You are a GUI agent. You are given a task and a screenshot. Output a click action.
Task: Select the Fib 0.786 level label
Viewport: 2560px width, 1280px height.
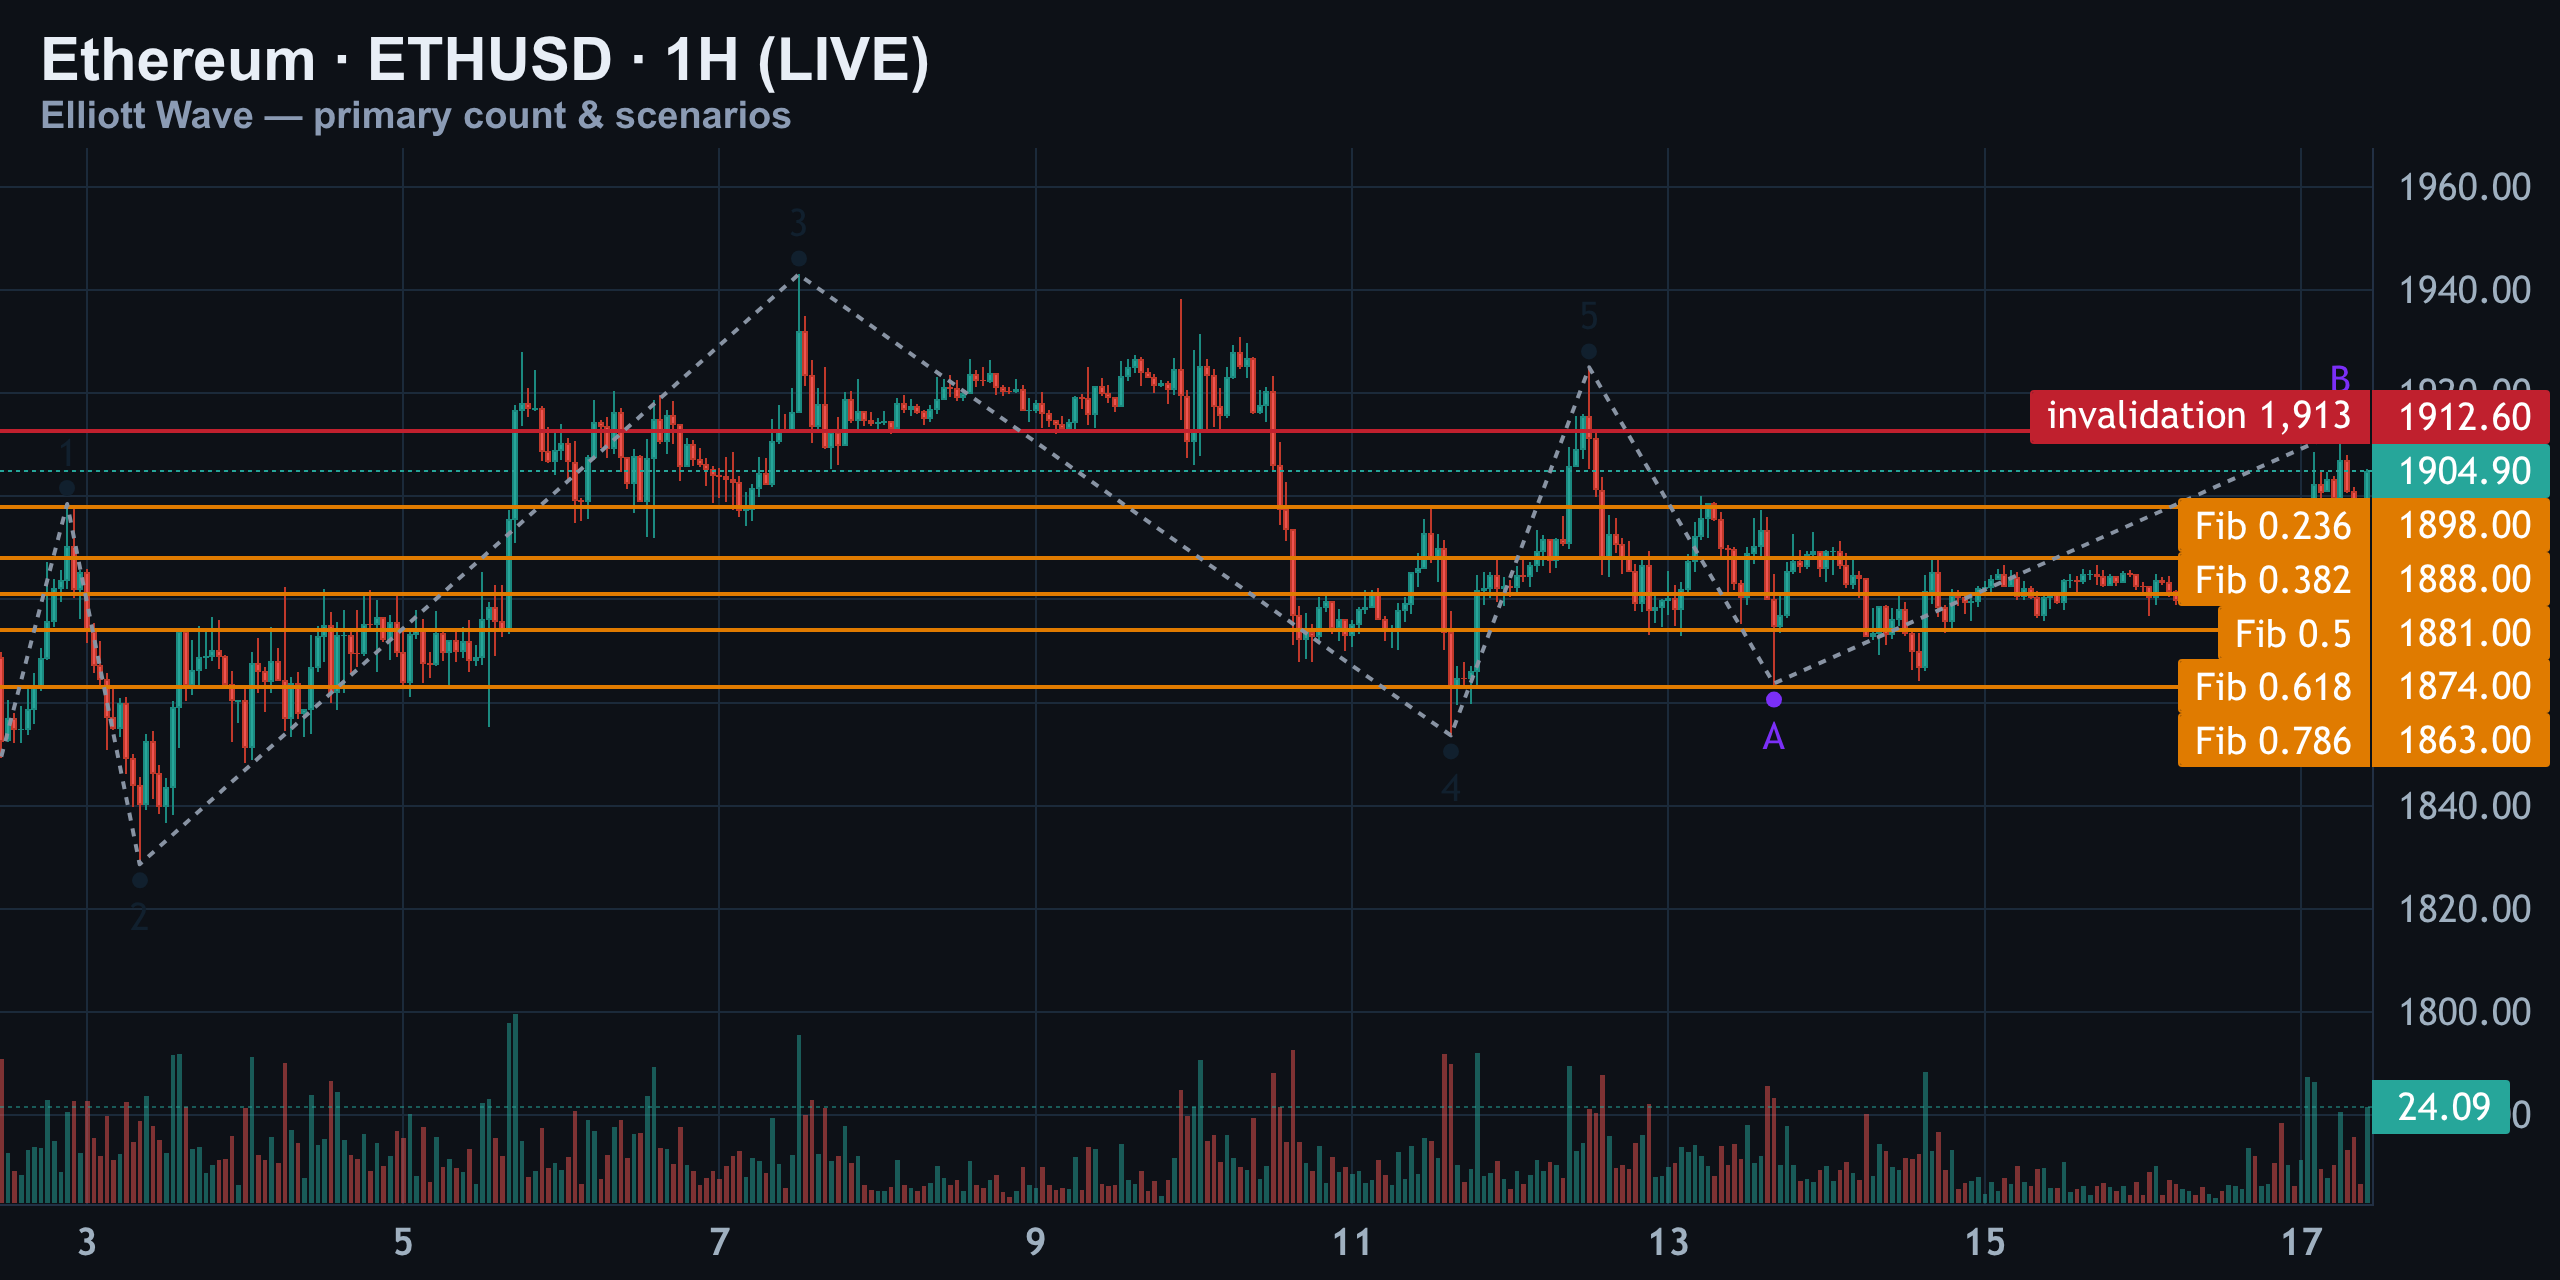(2273, 741)
